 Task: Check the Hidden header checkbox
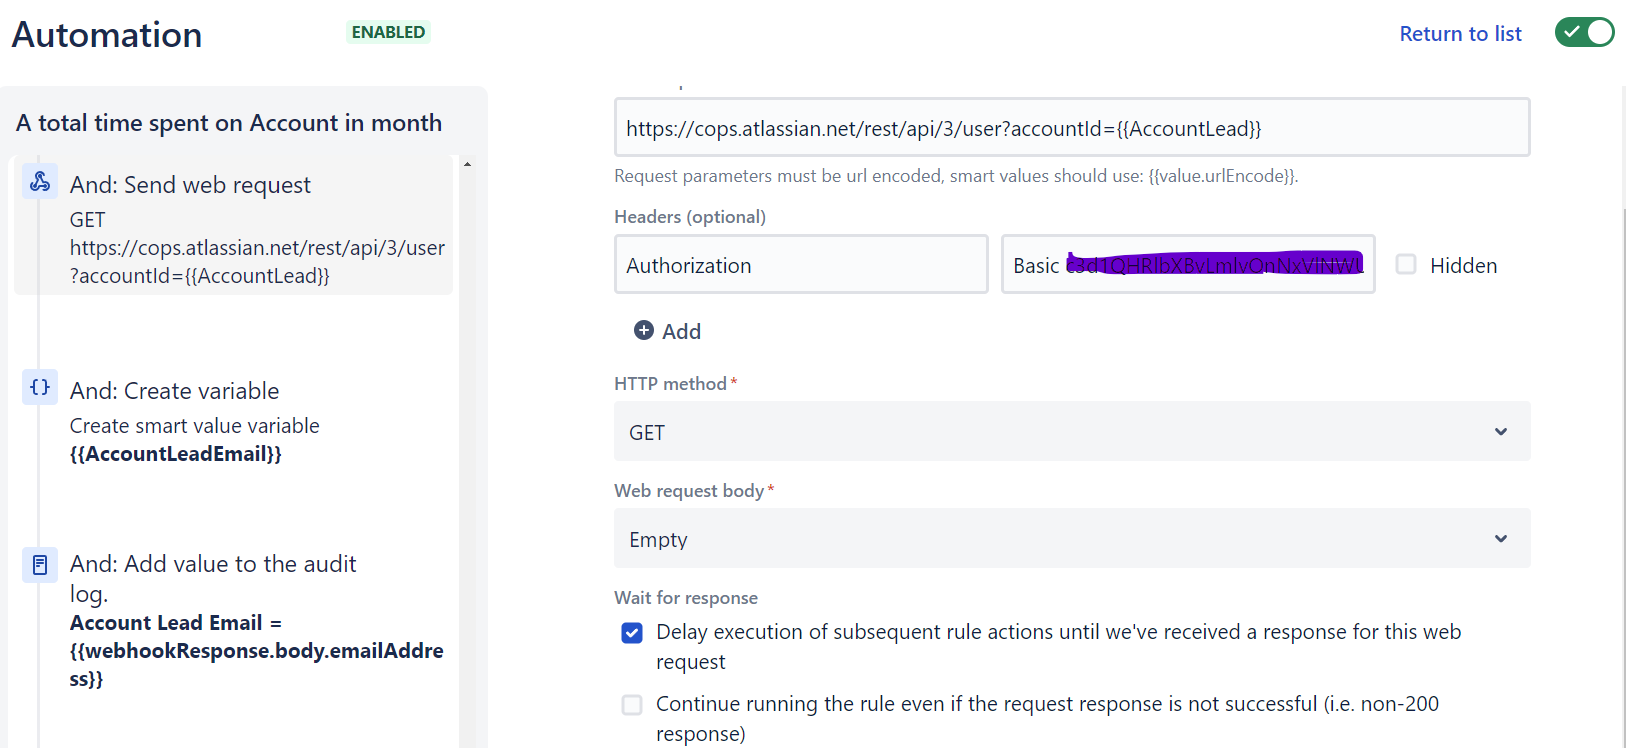coord(1406,265)
